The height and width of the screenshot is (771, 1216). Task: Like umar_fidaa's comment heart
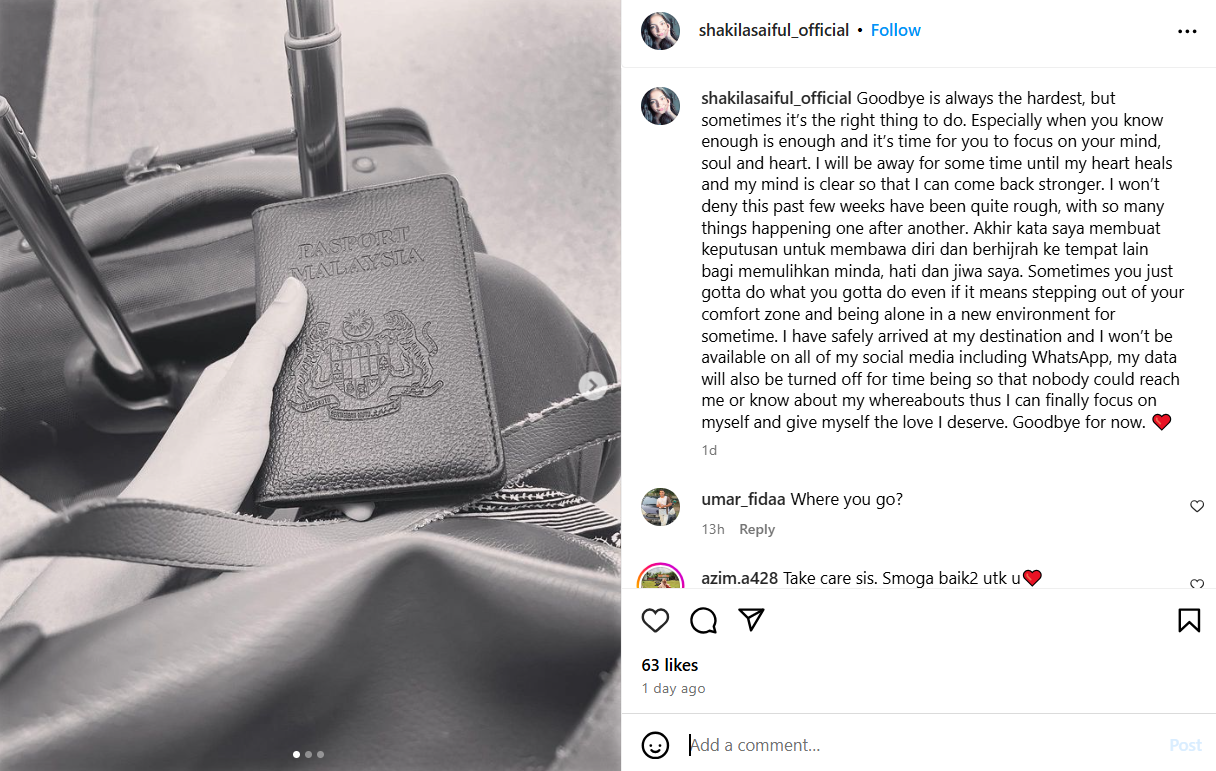[x=1197, y=507]
